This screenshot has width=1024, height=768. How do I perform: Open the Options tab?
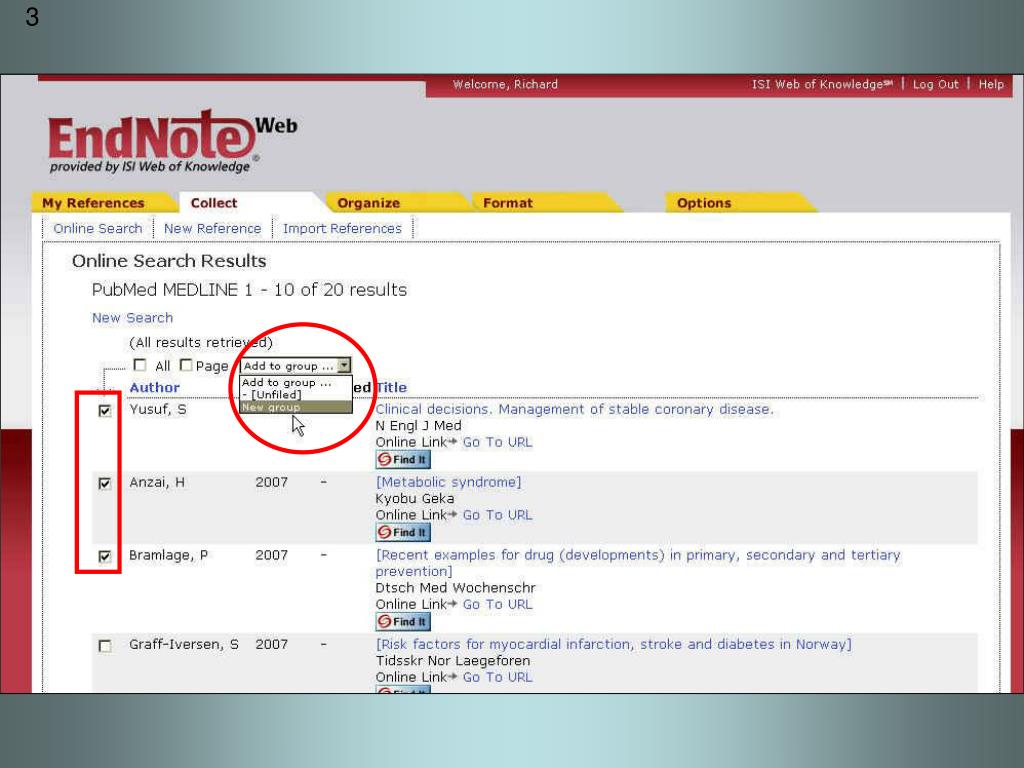point(704,203)
